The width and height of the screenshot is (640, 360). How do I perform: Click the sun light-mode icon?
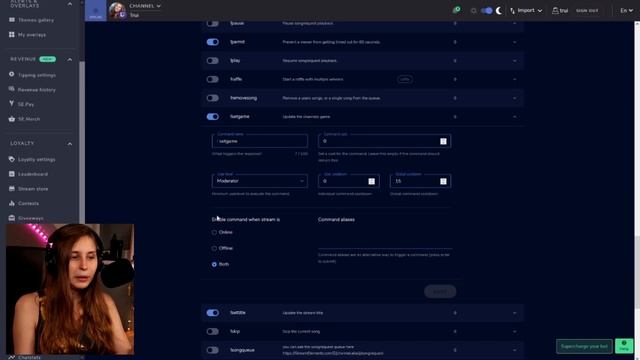click(473, 11)
